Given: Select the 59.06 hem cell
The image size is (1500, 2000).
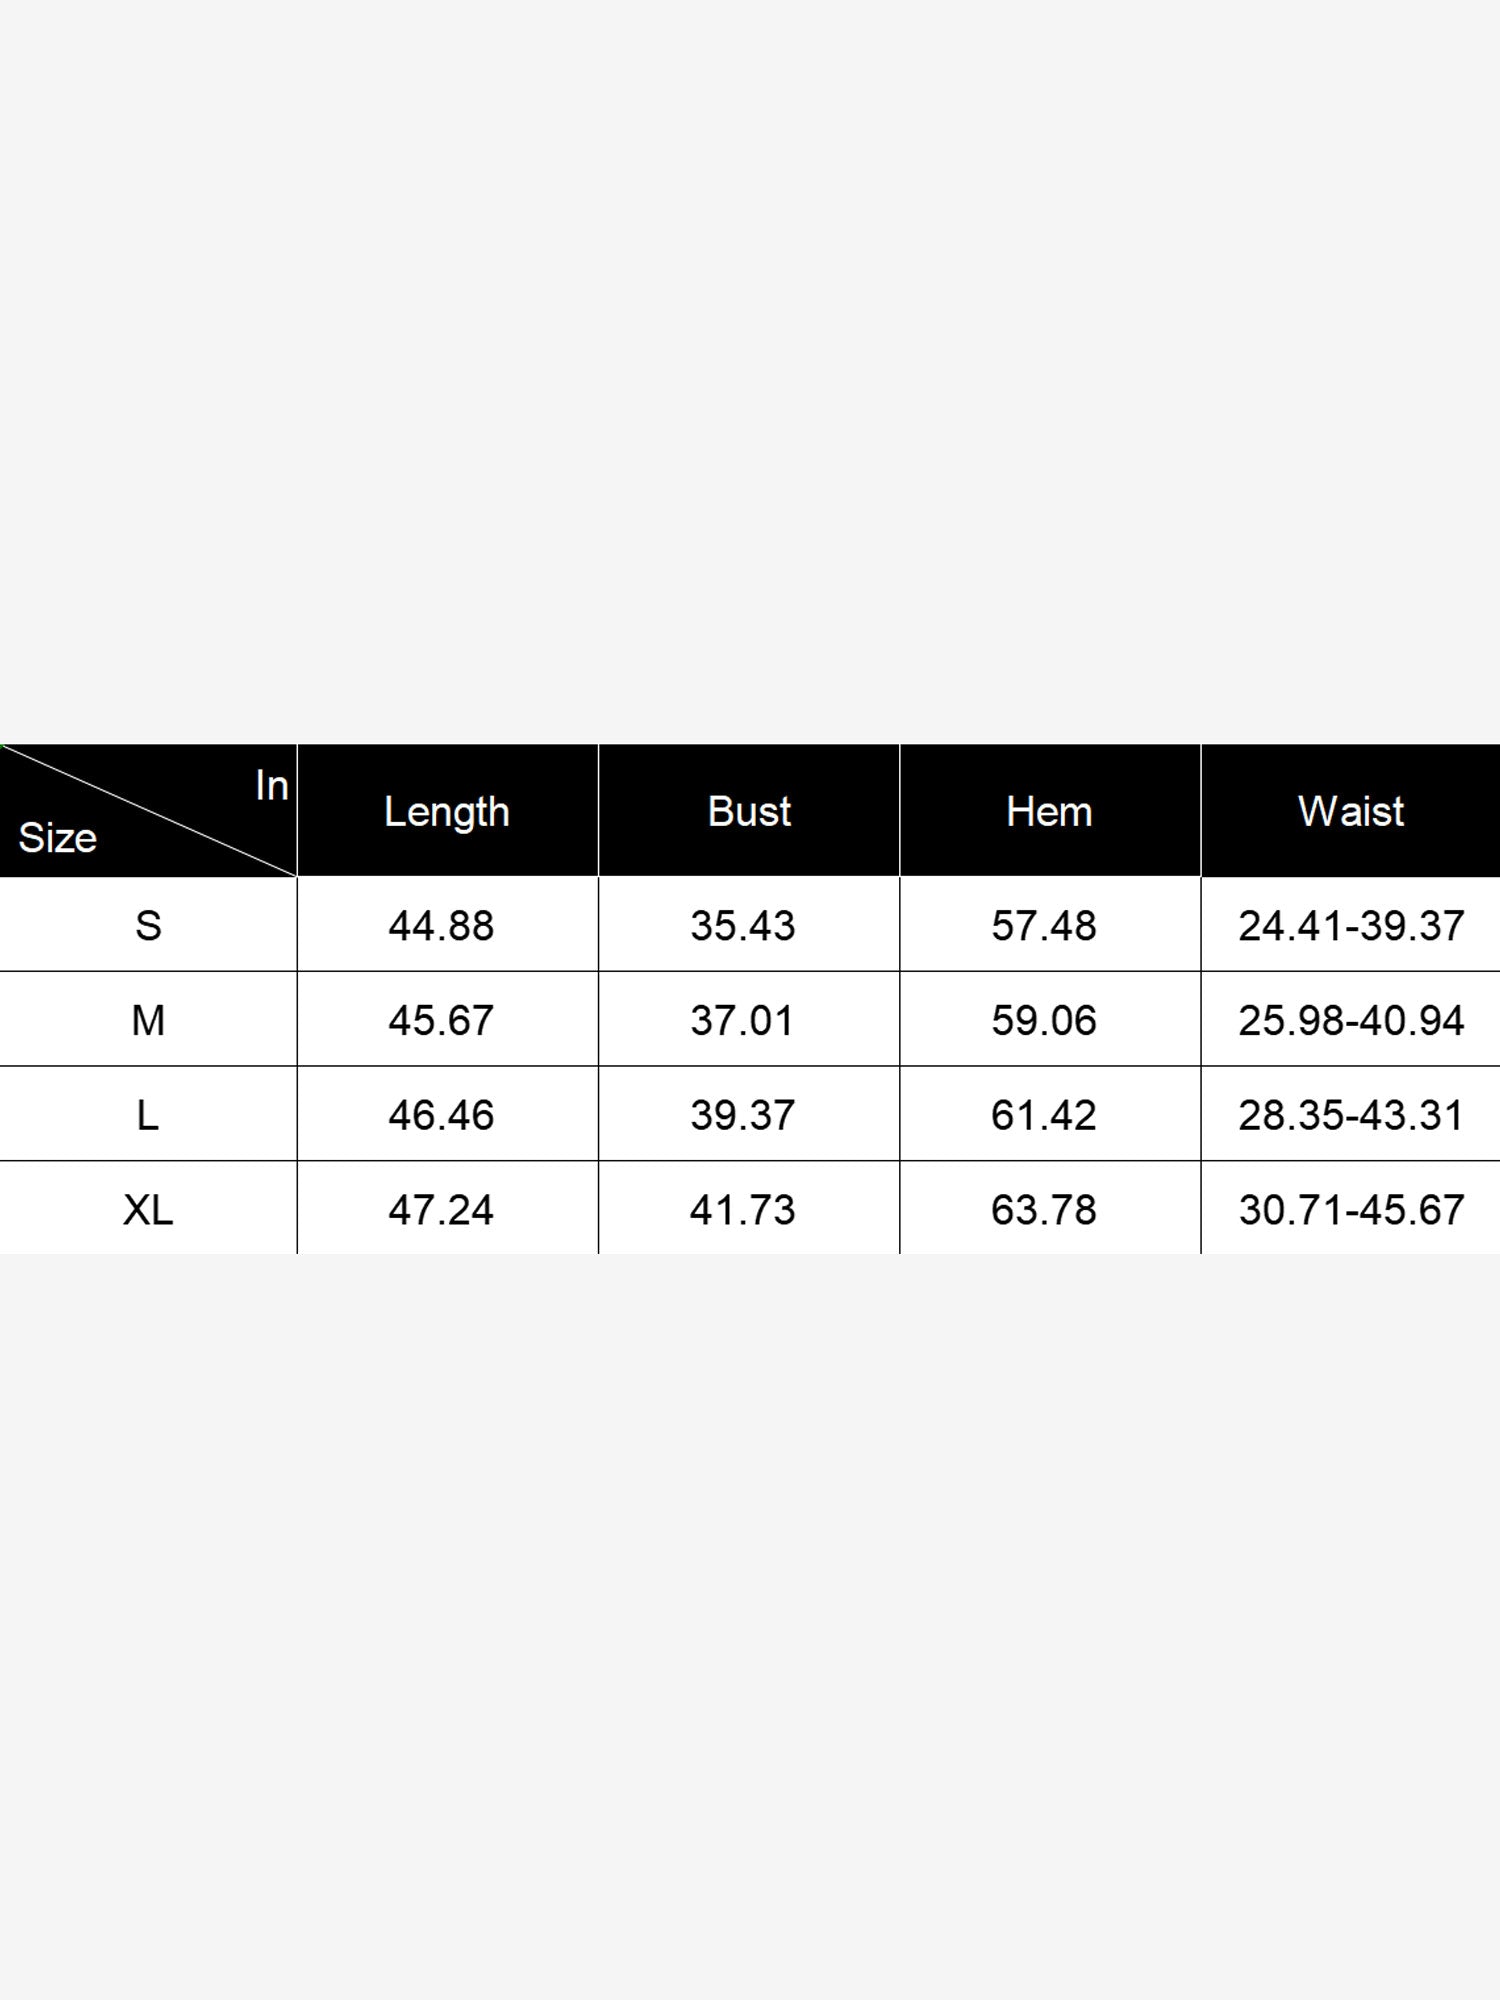Looking at the screenshot, I should (x=1044, y=1021).
